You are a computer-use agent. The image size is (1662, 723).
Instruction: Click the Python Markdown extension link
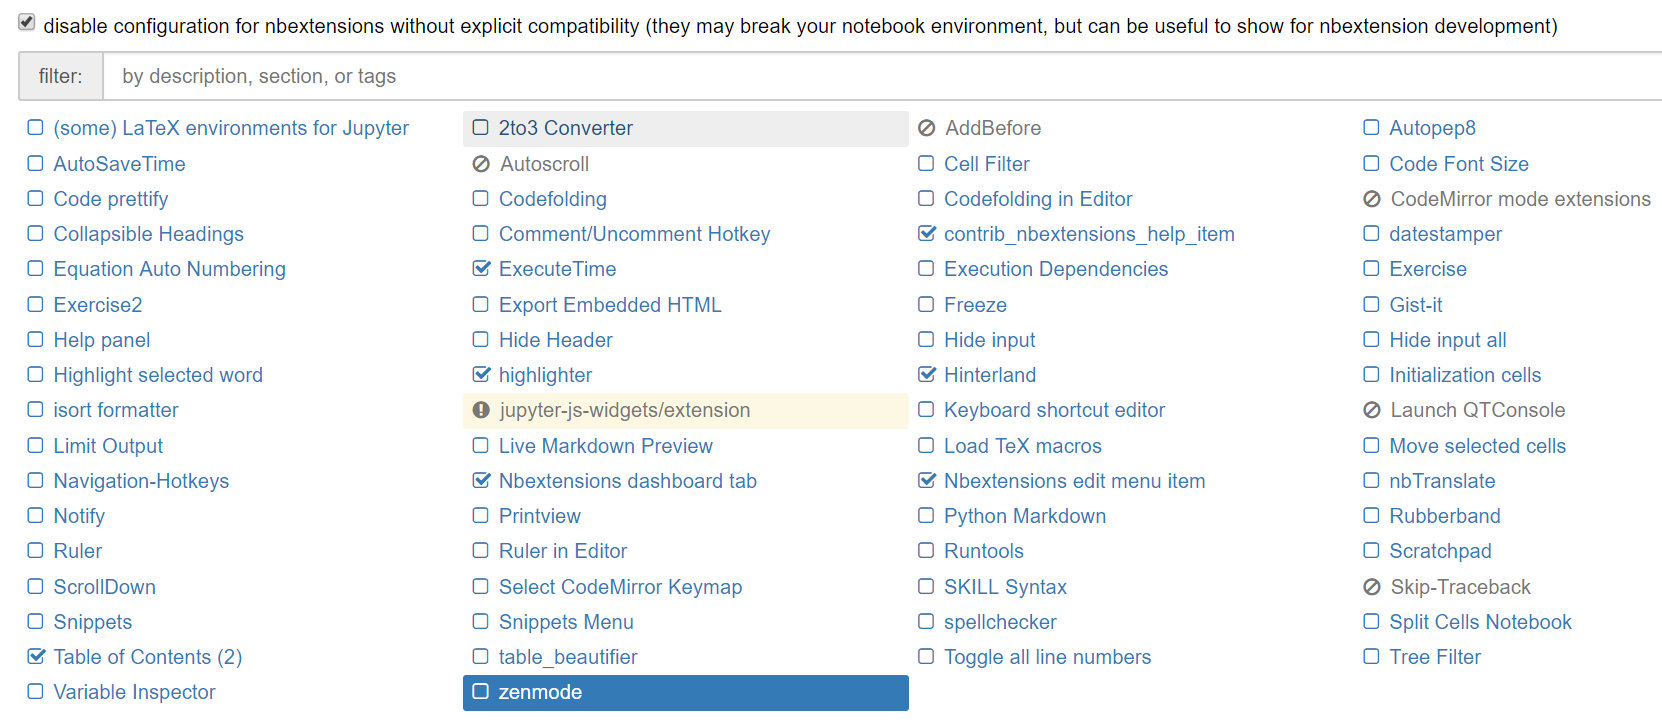pyautogui.click(x=1025, y=516)
